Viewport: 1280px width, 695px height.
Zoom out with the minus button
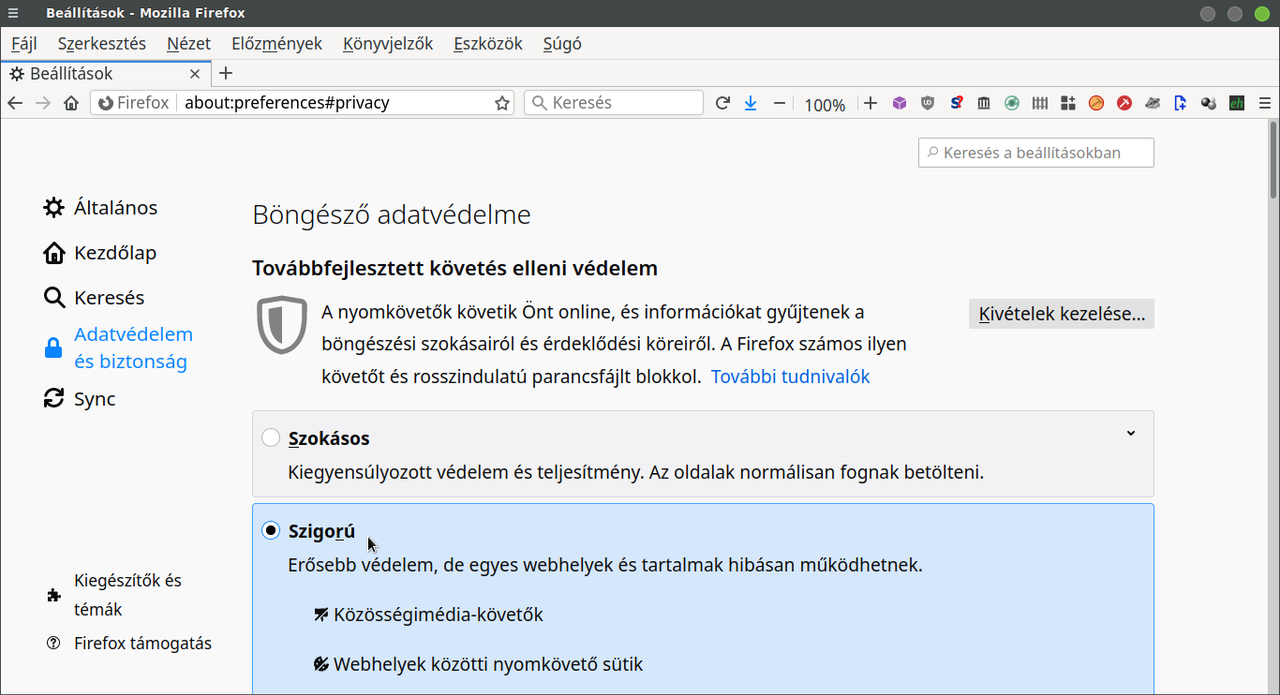[x=779, y=102]
